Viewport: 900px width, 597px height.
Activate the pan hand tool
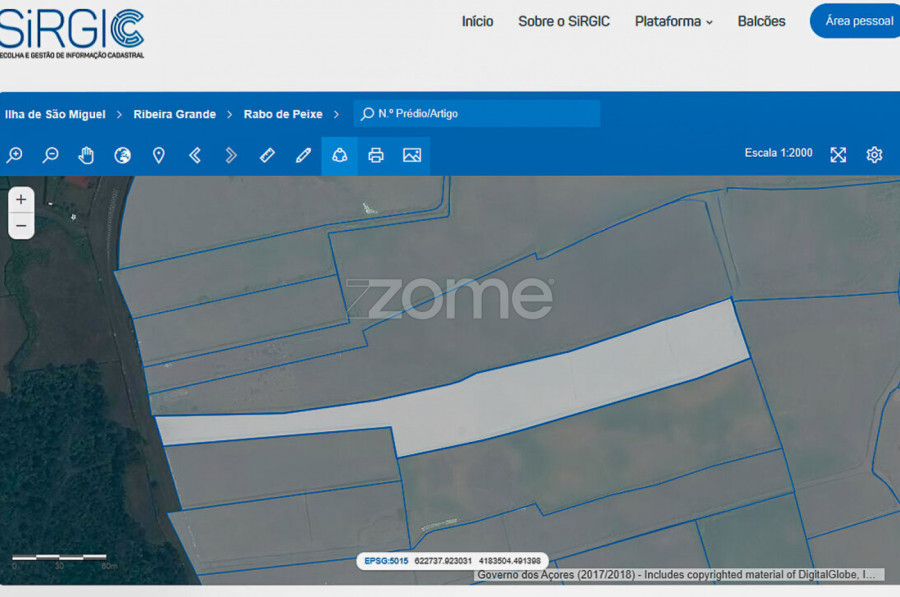[87, 155]
